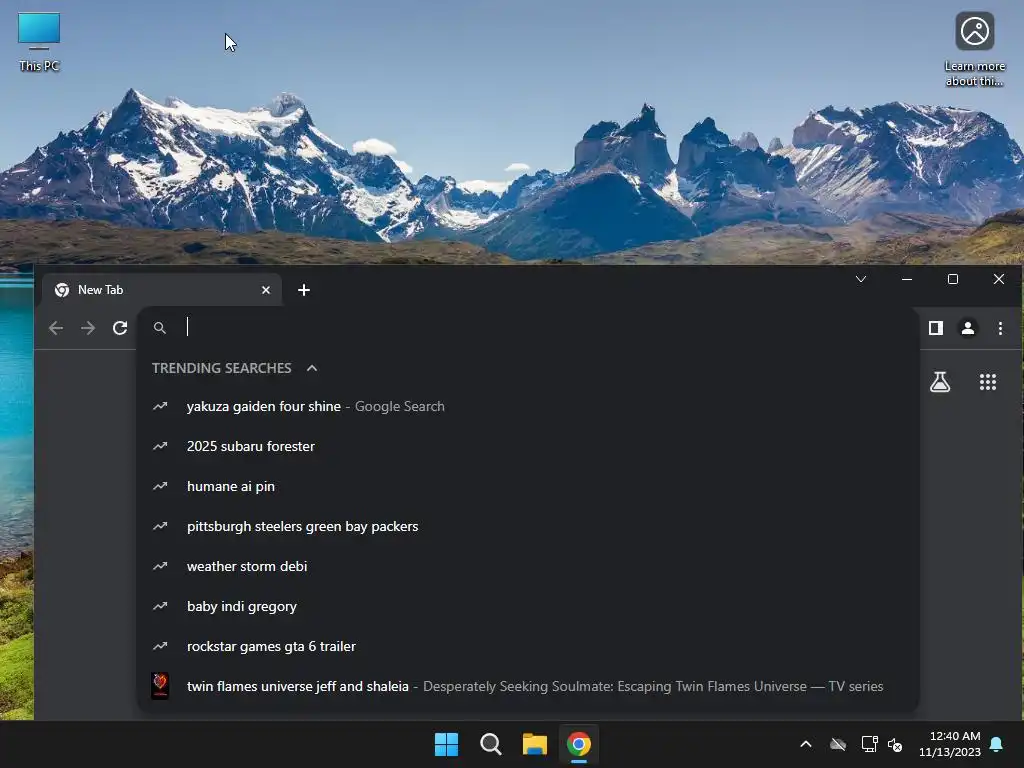Open the clock and date flyout
The image size is (1024, 768).
pos(950,744)
